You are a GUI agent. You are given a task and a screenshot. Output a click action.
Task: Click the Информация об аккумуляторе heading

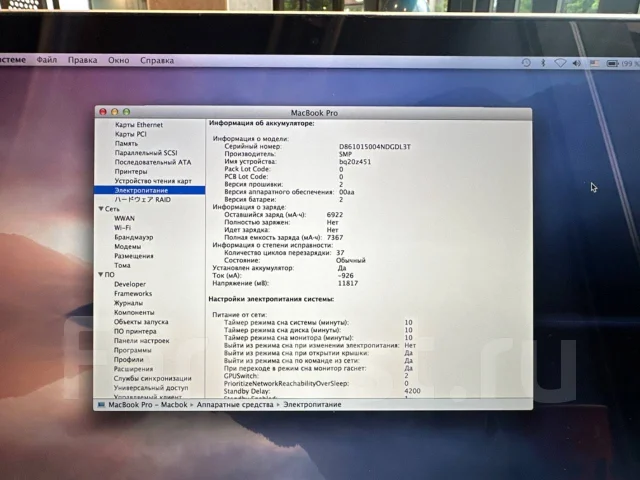click(262, 123)
